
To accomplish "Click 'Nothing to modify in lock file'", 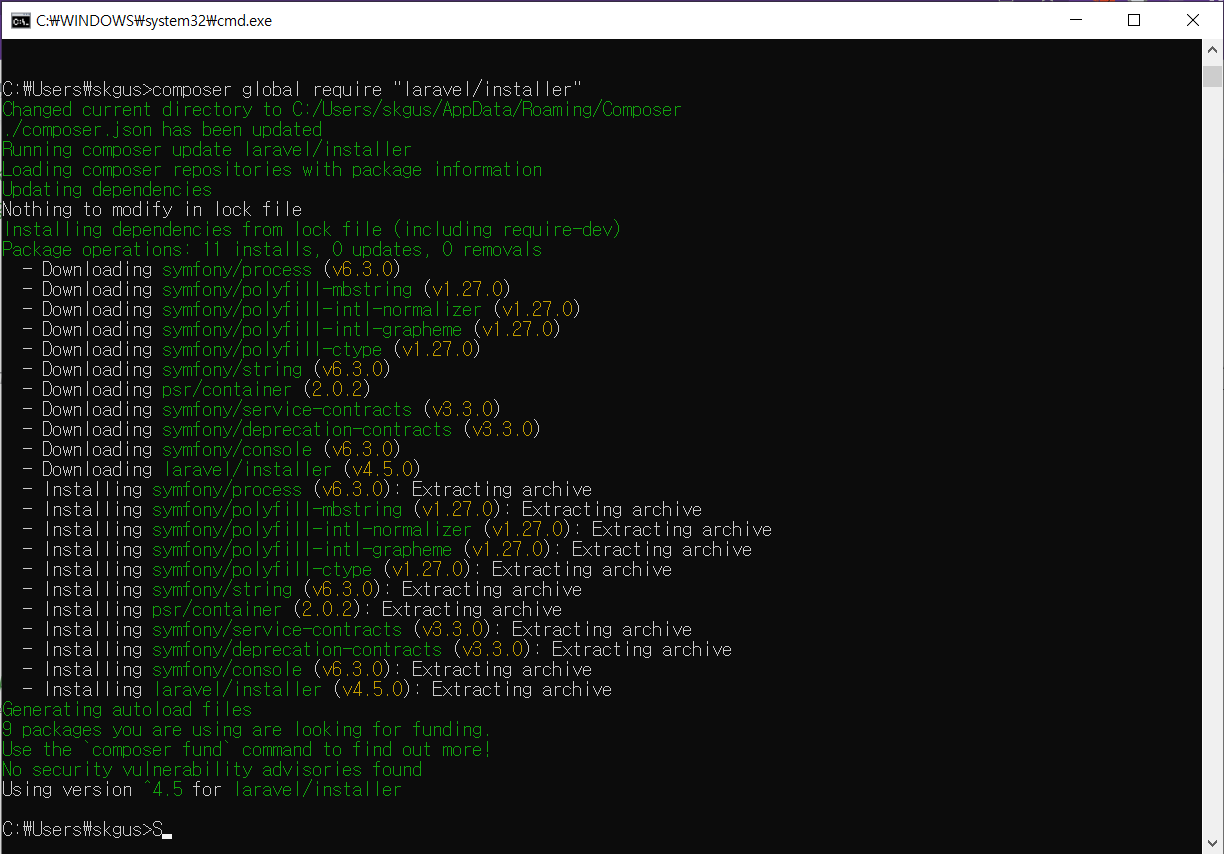I will (152, 209).
